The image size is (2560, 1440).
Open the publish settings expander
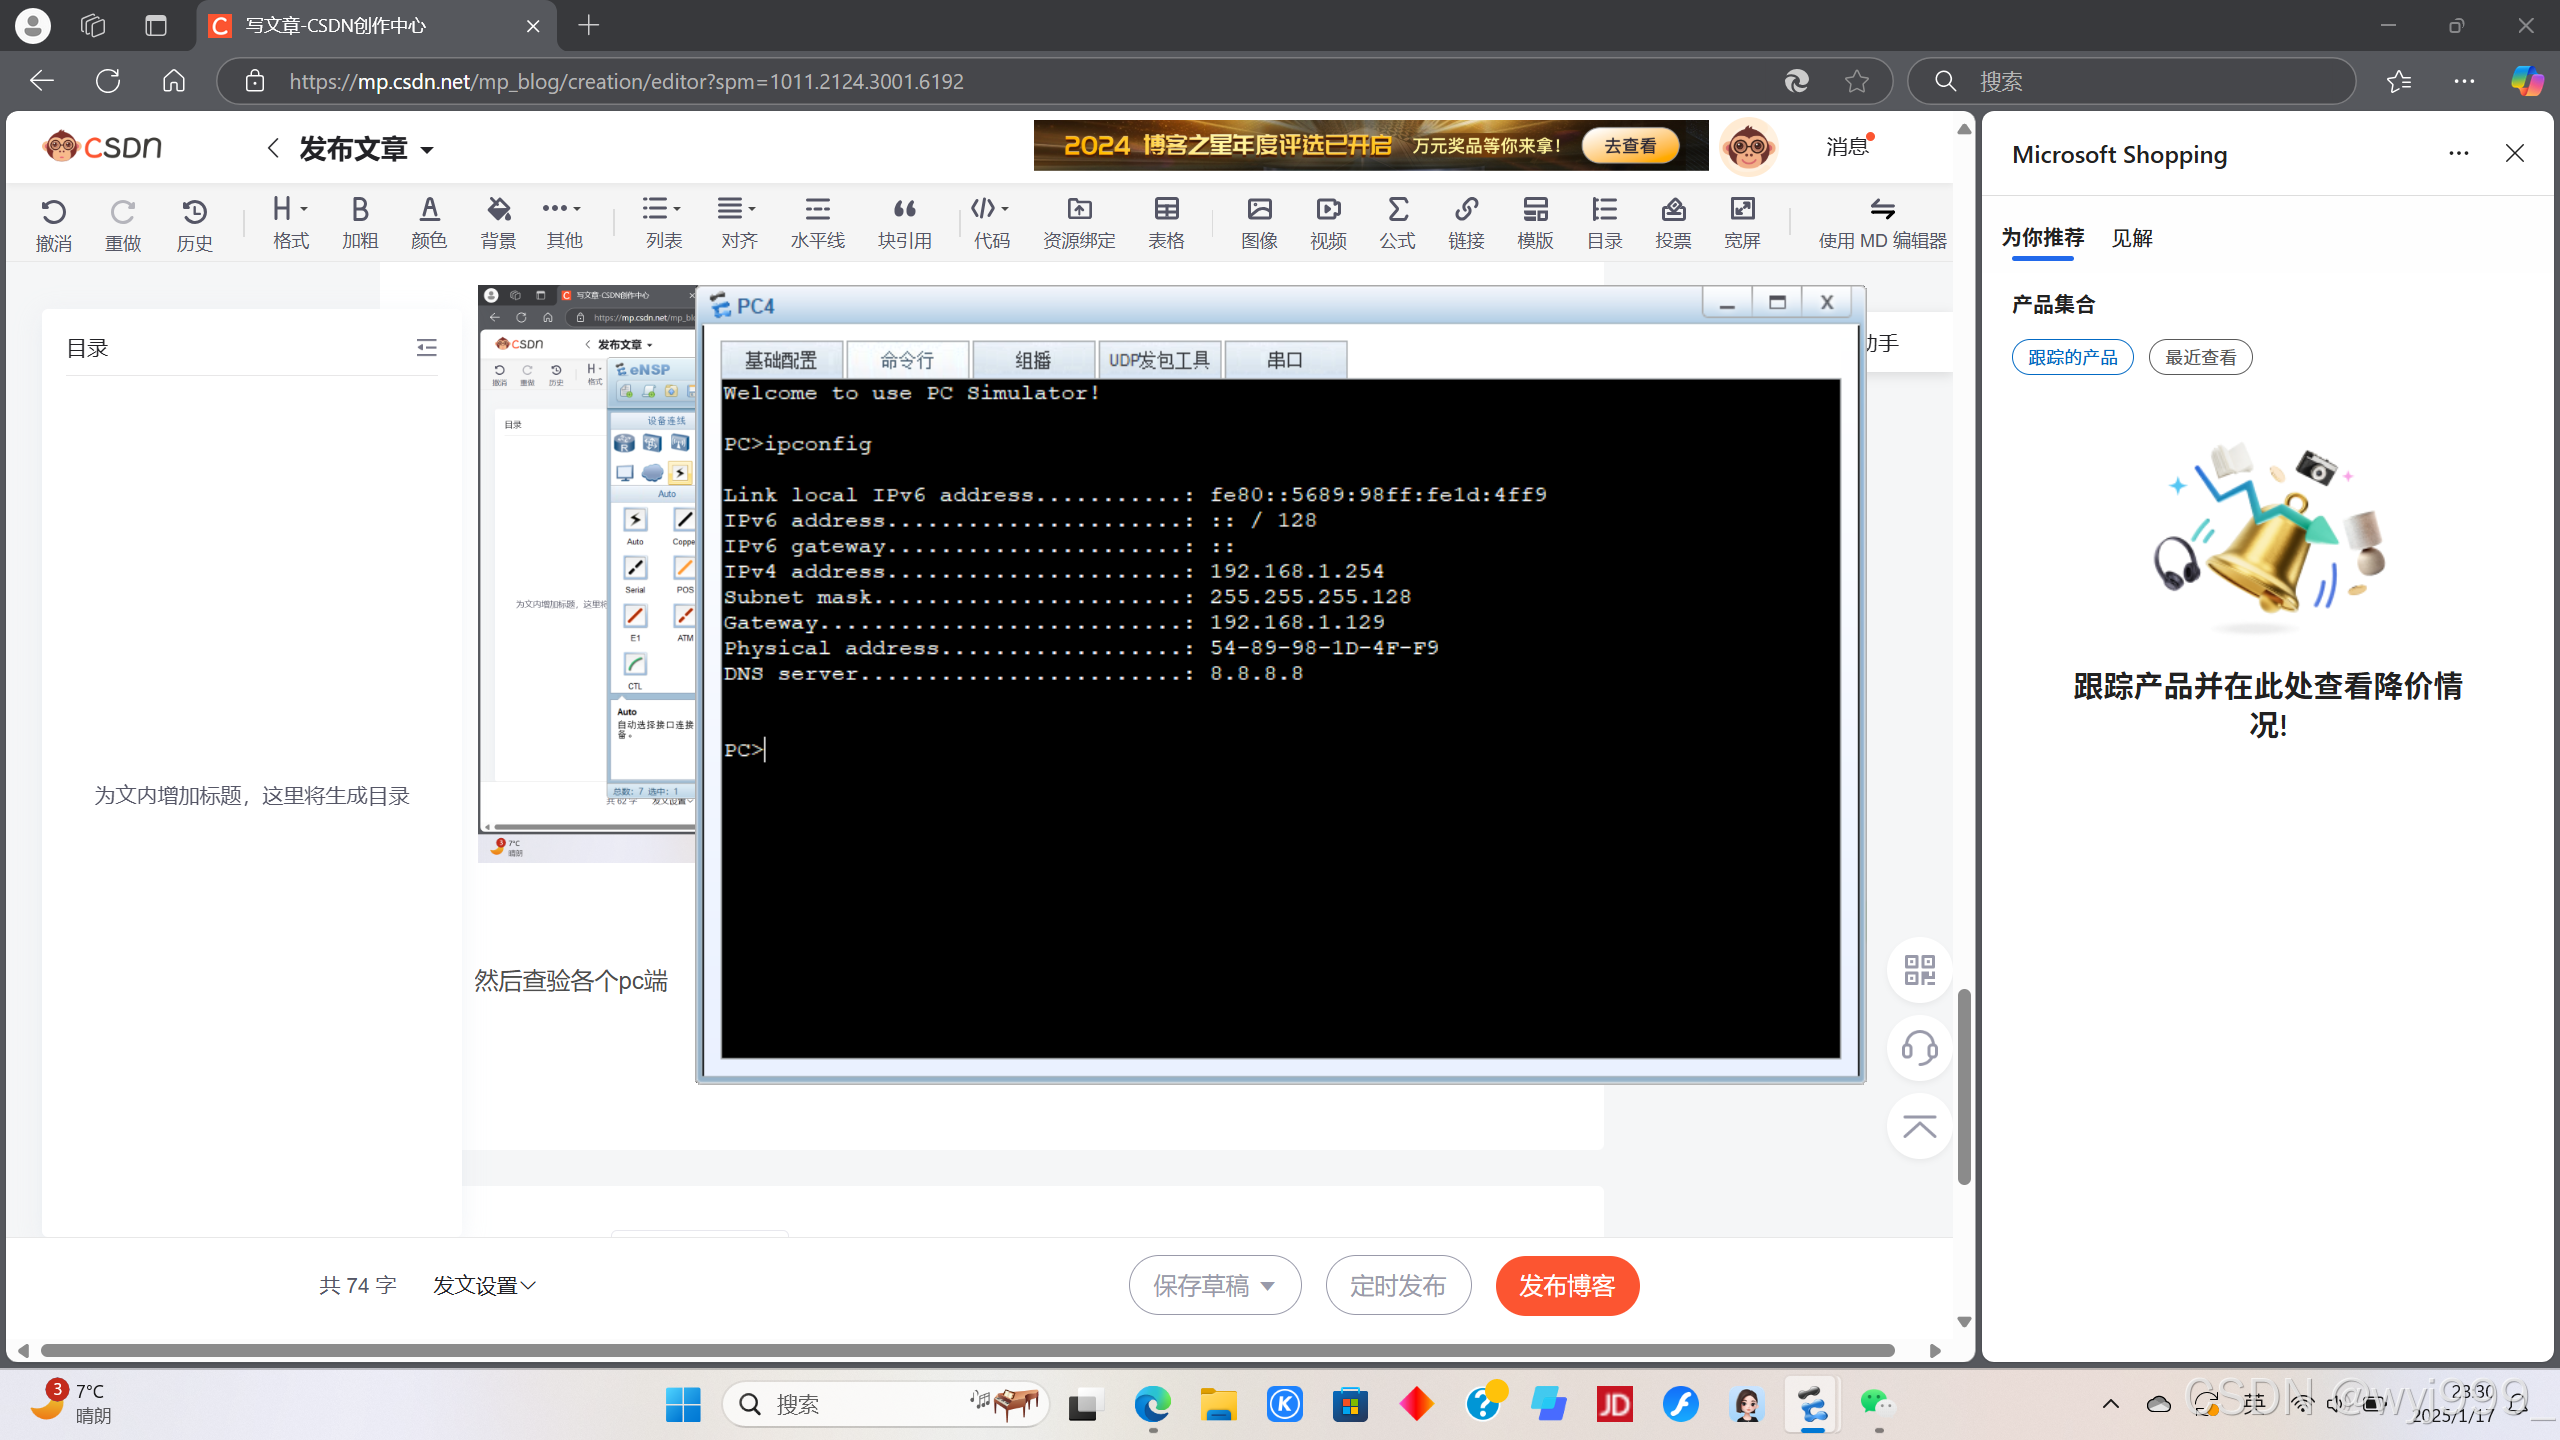(484, 1285)
